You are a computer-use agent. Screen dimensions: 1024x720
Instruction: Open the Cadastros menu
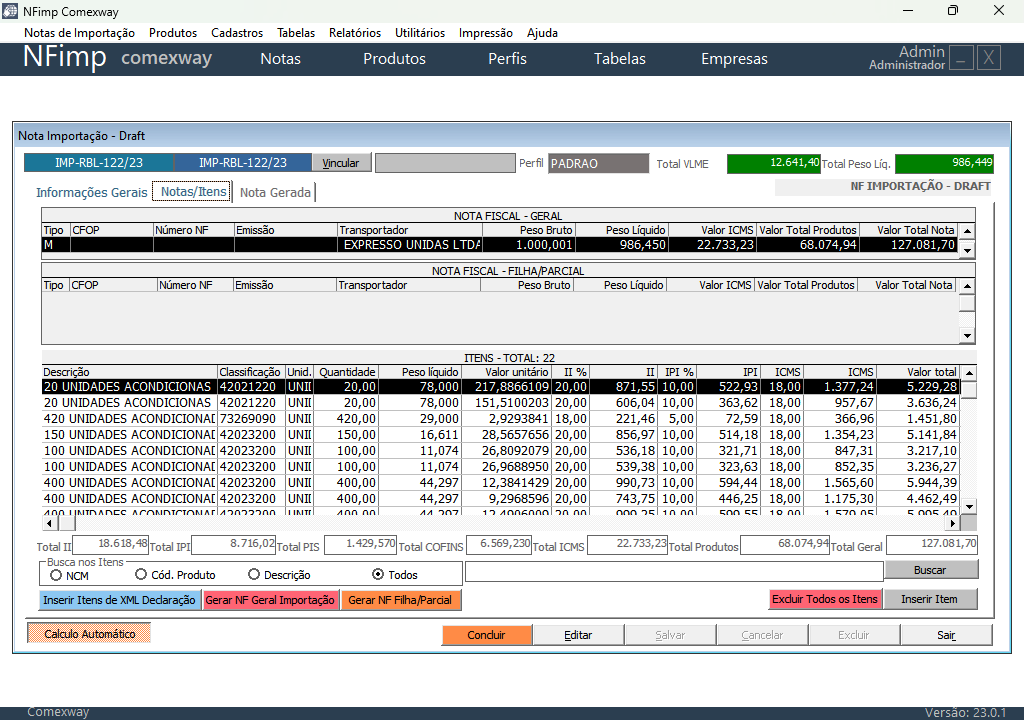pyautogui.click(x=236, y=33)
